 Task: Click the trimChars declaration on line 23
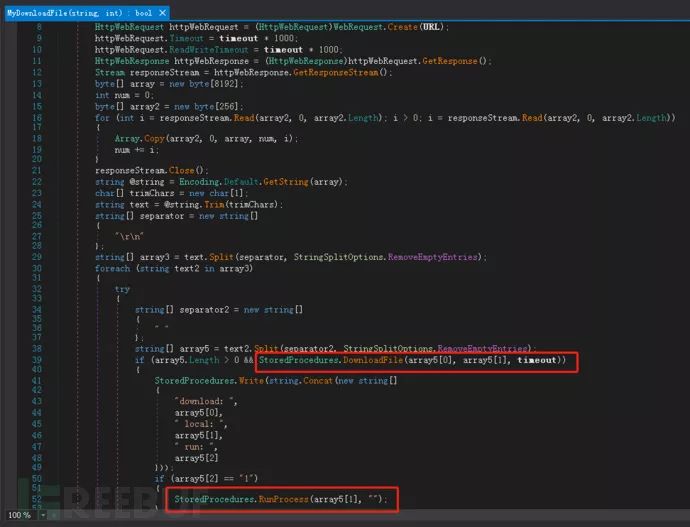pyautogui.click(x=152, y=193)
